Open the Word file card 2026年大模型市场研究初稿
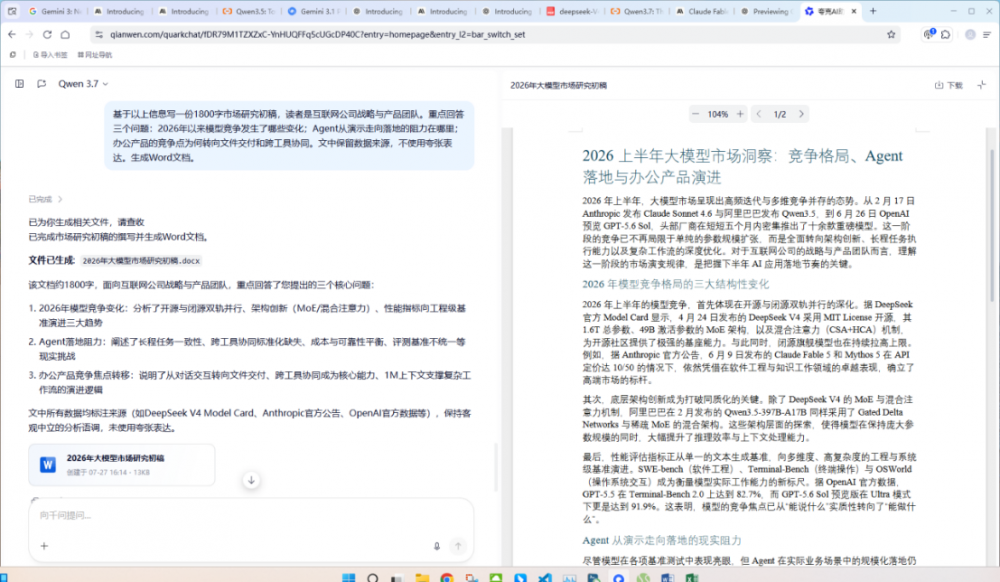 pos(121,465)
